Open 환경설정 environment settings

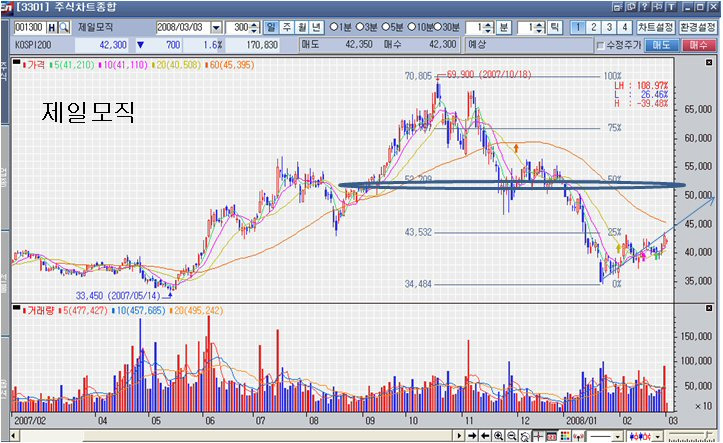tap(698, 28)
